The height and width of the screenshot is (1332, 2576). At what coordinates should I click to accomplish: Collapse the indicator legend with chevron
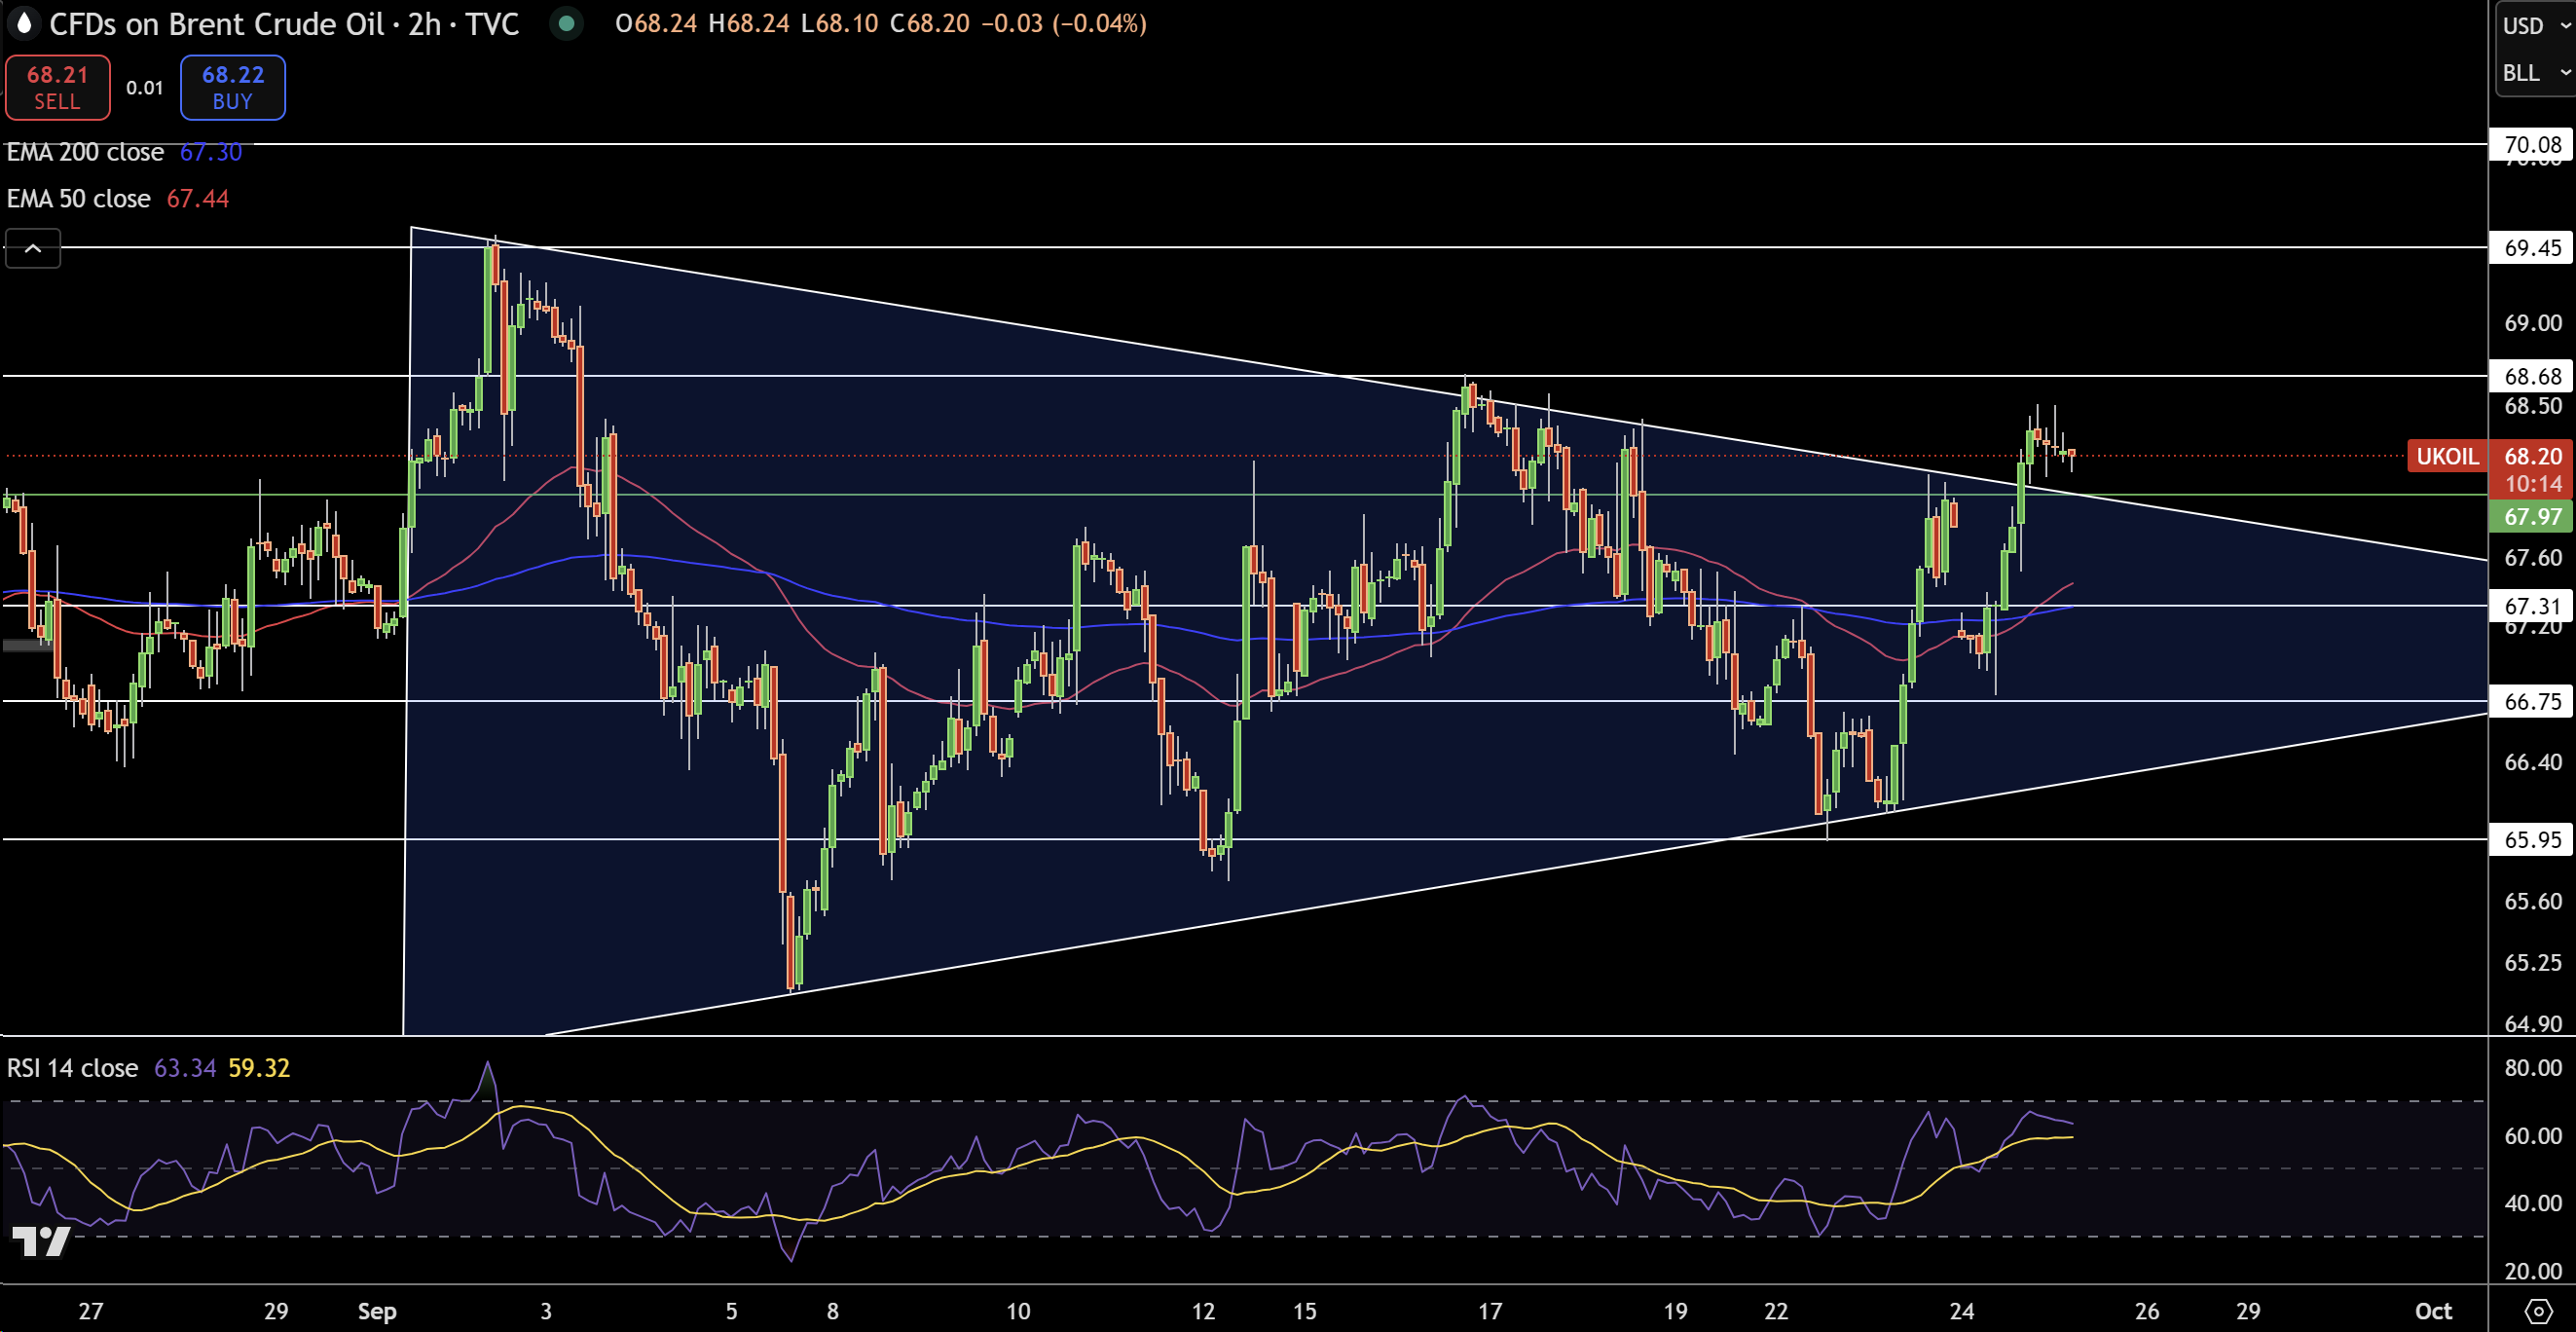pyautogui.click(x=33, y=248)
